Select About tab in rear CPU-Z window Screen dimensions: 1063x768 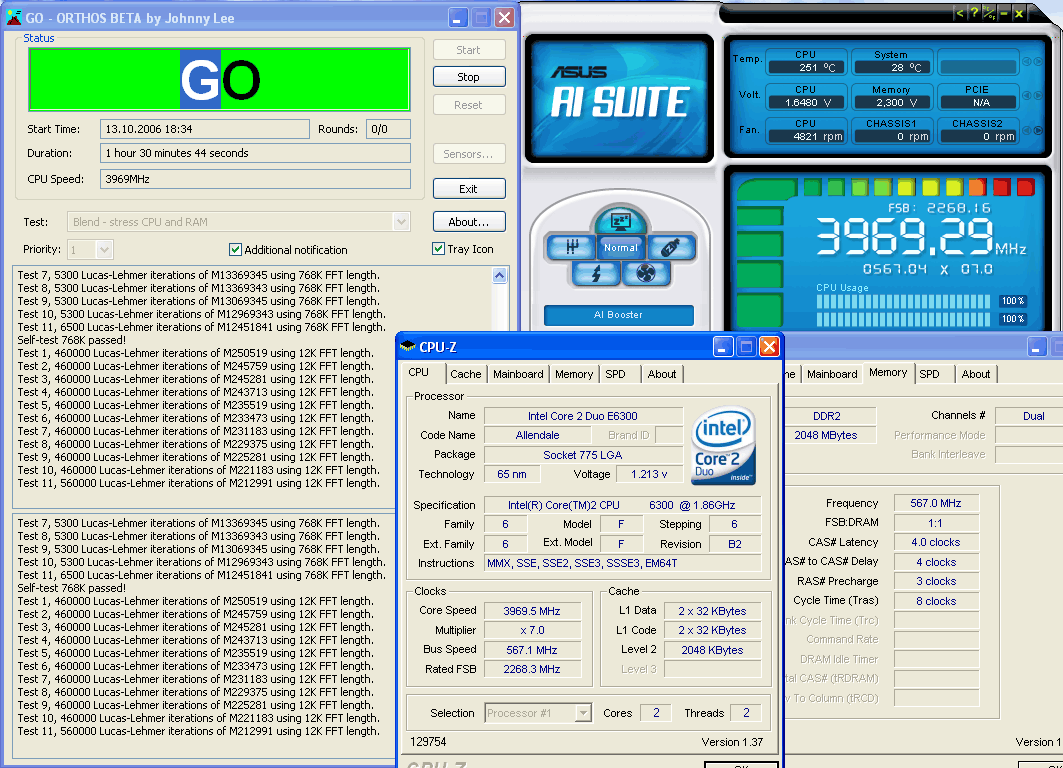pos(976,374)
